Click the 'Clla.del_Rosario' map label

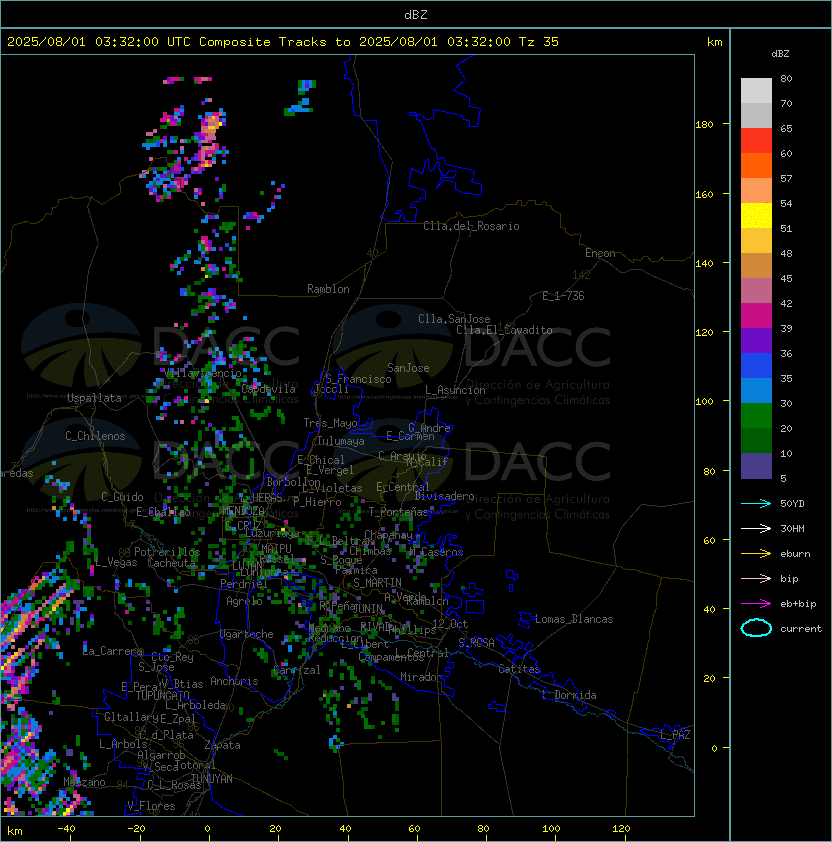(x=471, y=226)
